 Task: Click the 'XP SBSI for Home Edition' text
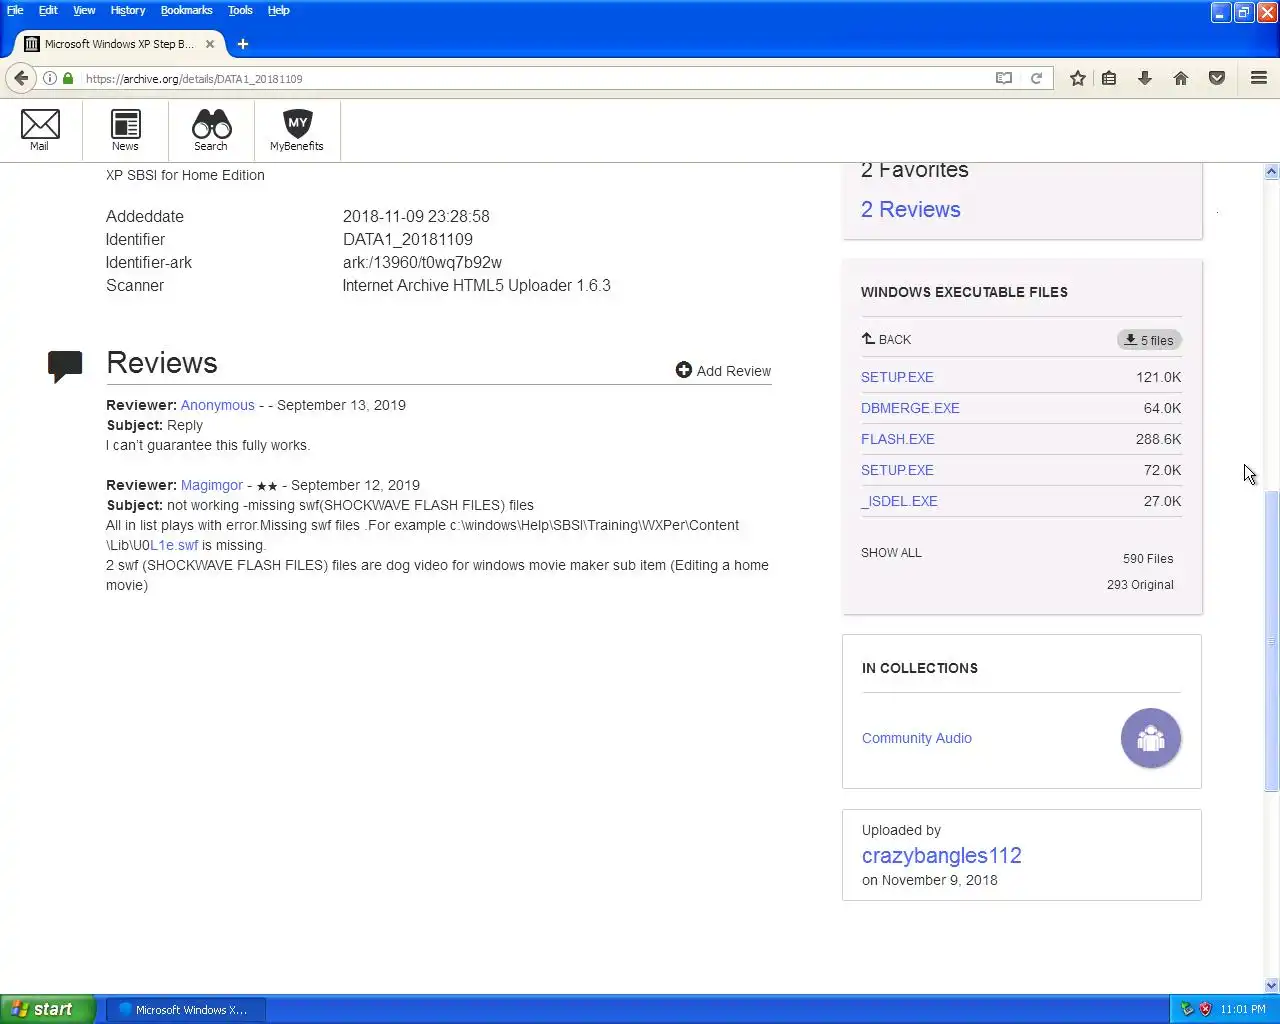pyautogui.click(x=185, y=175)
